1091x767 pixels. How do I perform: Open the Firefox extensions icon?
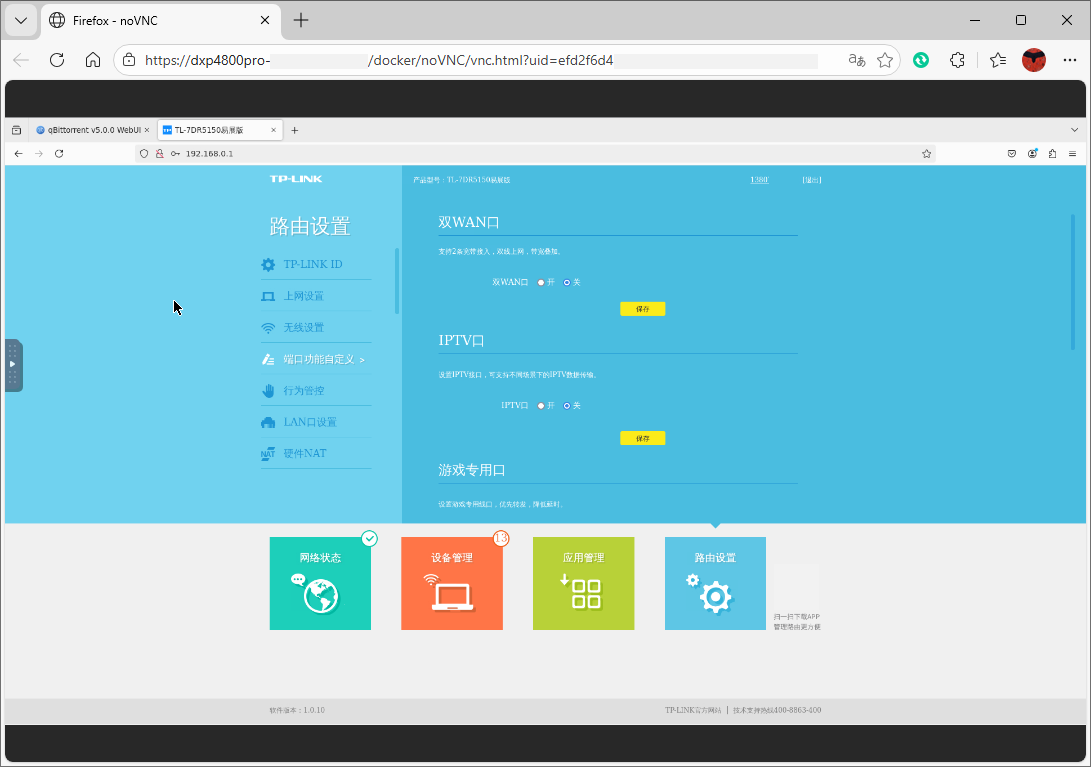point(1053,154)
